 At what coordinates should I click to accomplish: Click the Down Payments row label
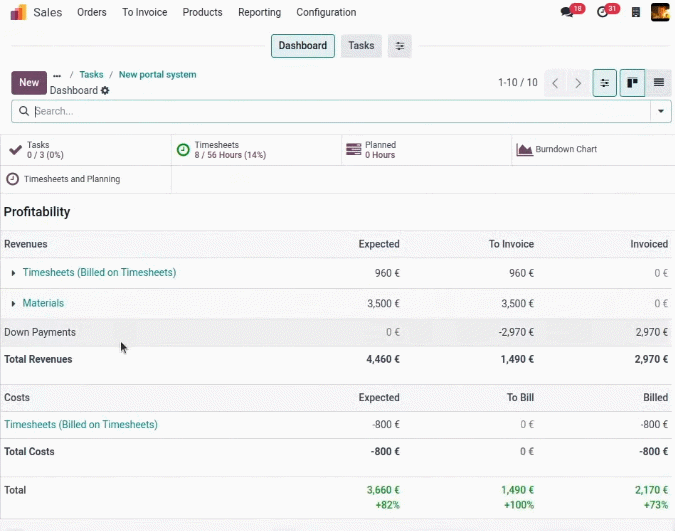pyautogui.click(x=40, y=332)
